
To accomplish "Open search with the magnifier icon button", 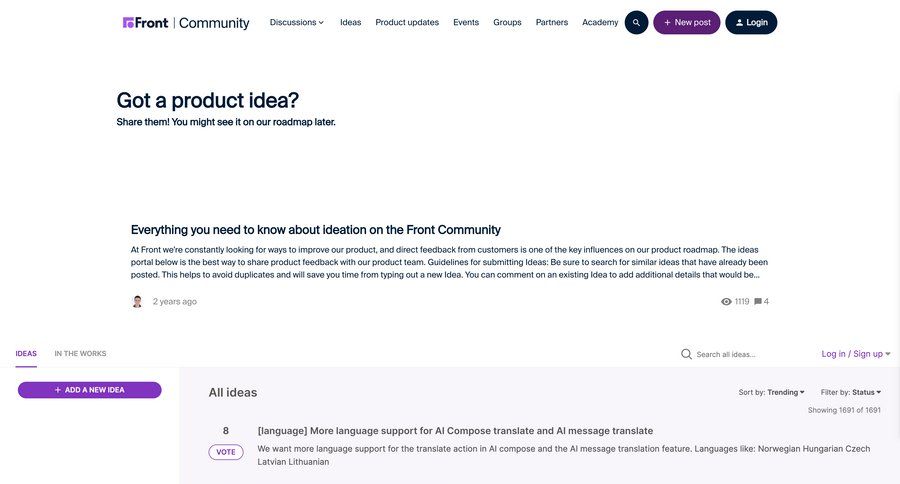I will point(636,22).
